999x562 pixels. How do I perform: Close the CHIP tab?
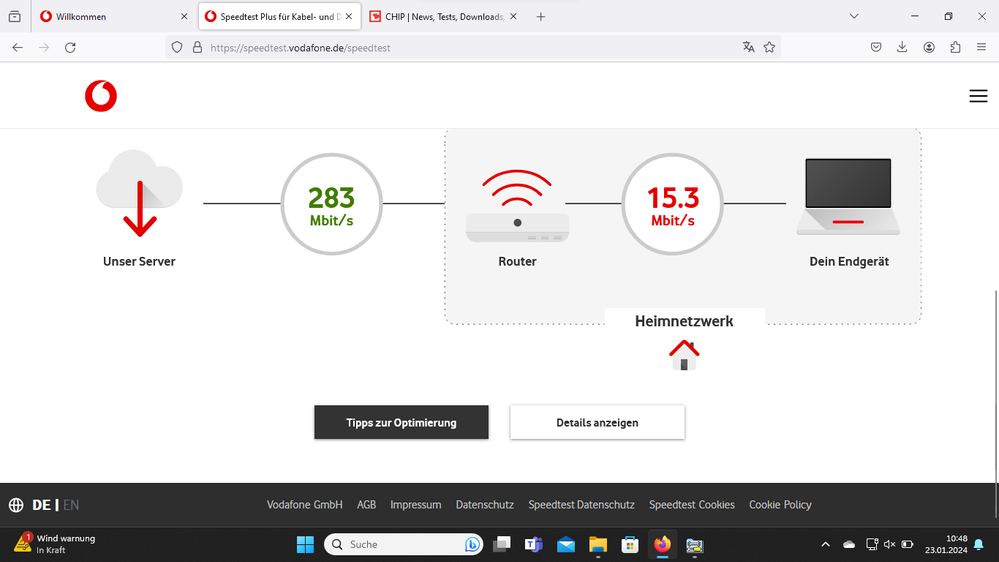514,17
